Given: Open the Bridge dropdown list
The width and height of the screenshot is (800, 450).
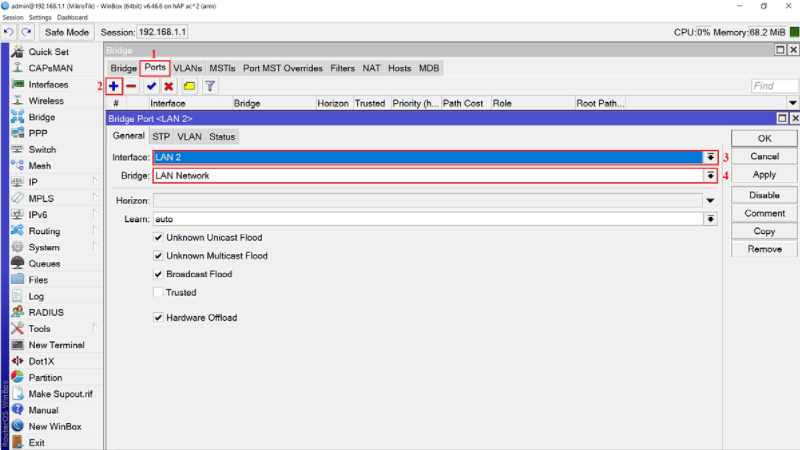Looking at the screenshot, I should [x=710, y=176].
